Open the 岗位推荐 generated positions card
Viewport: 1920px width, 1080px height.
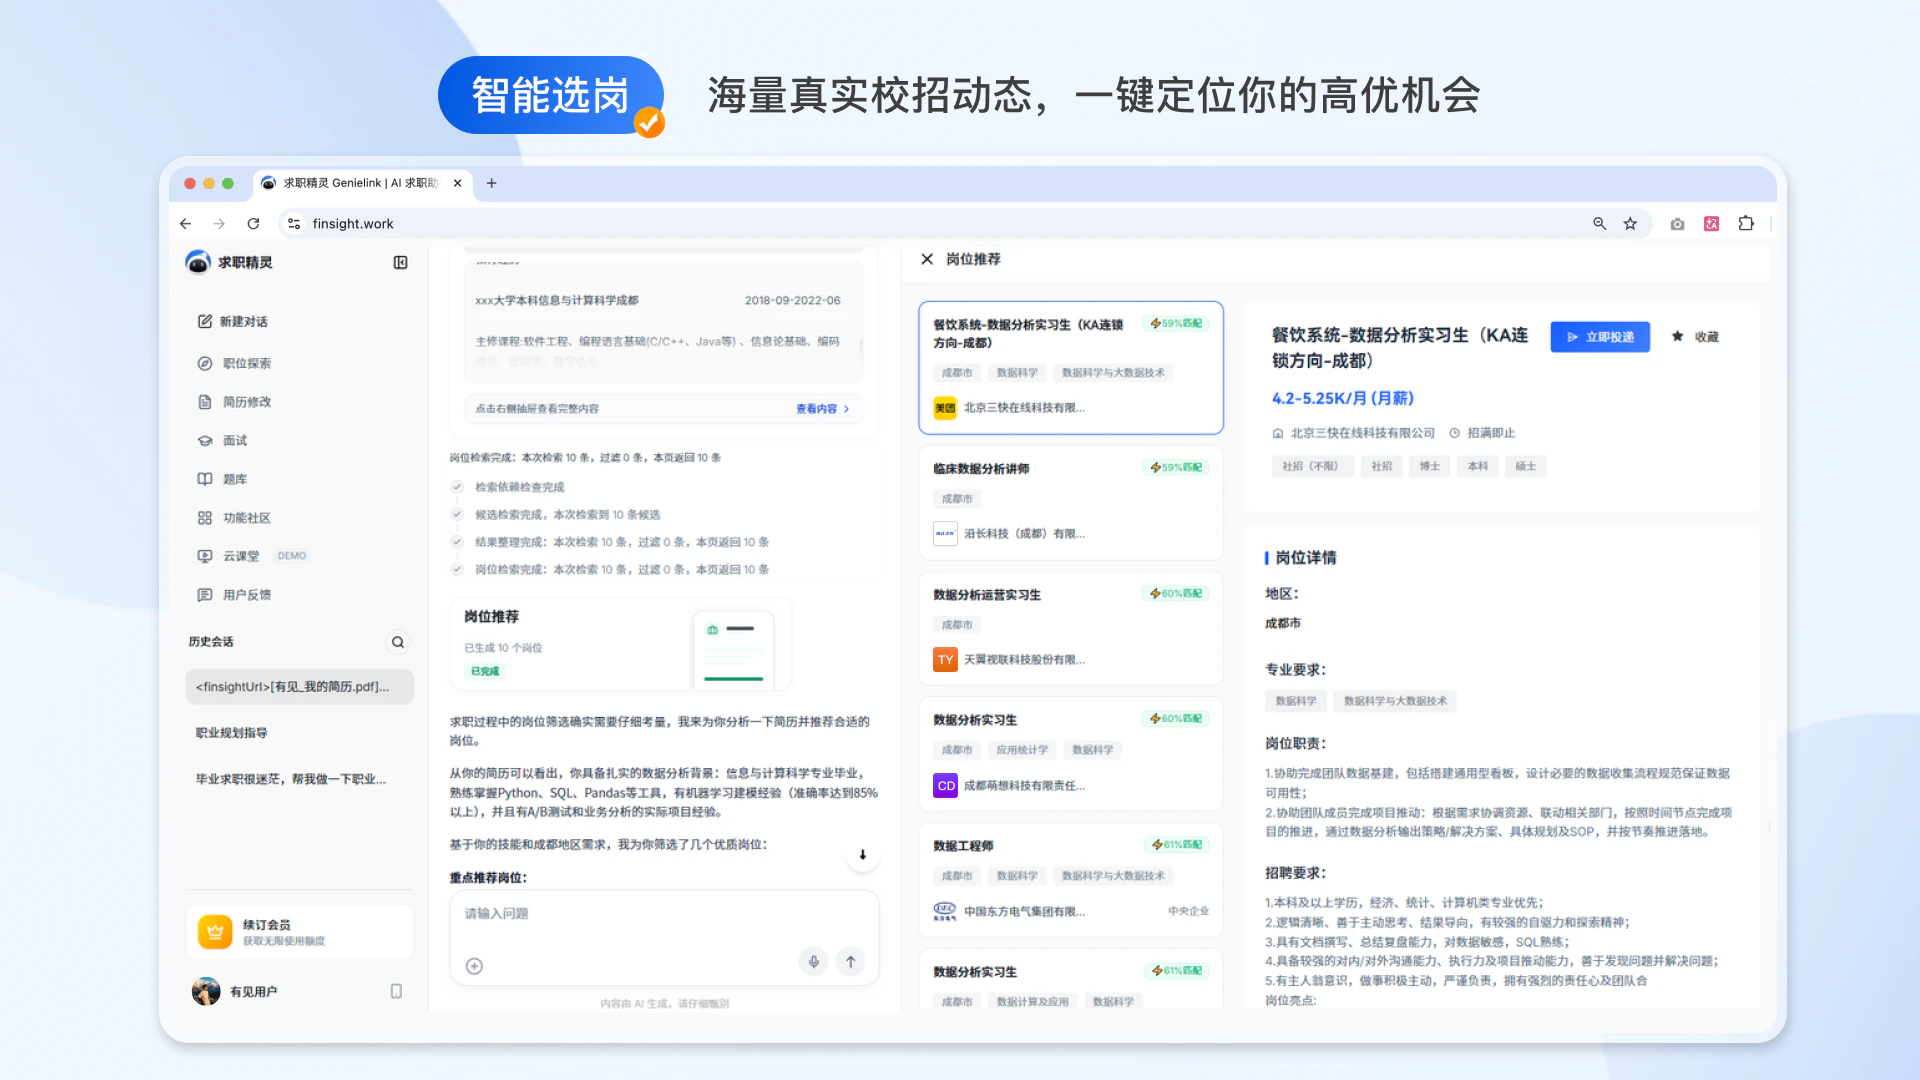tap(620, 645)
